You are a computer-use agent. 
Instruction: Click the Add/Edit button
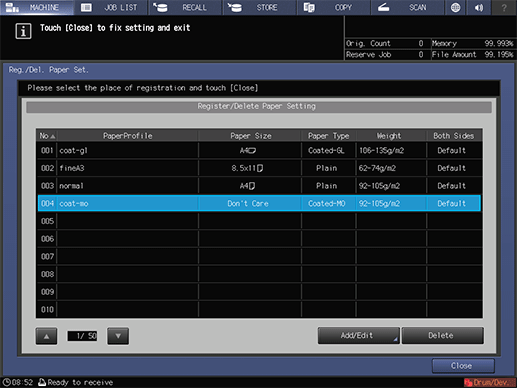pyautogui.click(x=358, y=335)
